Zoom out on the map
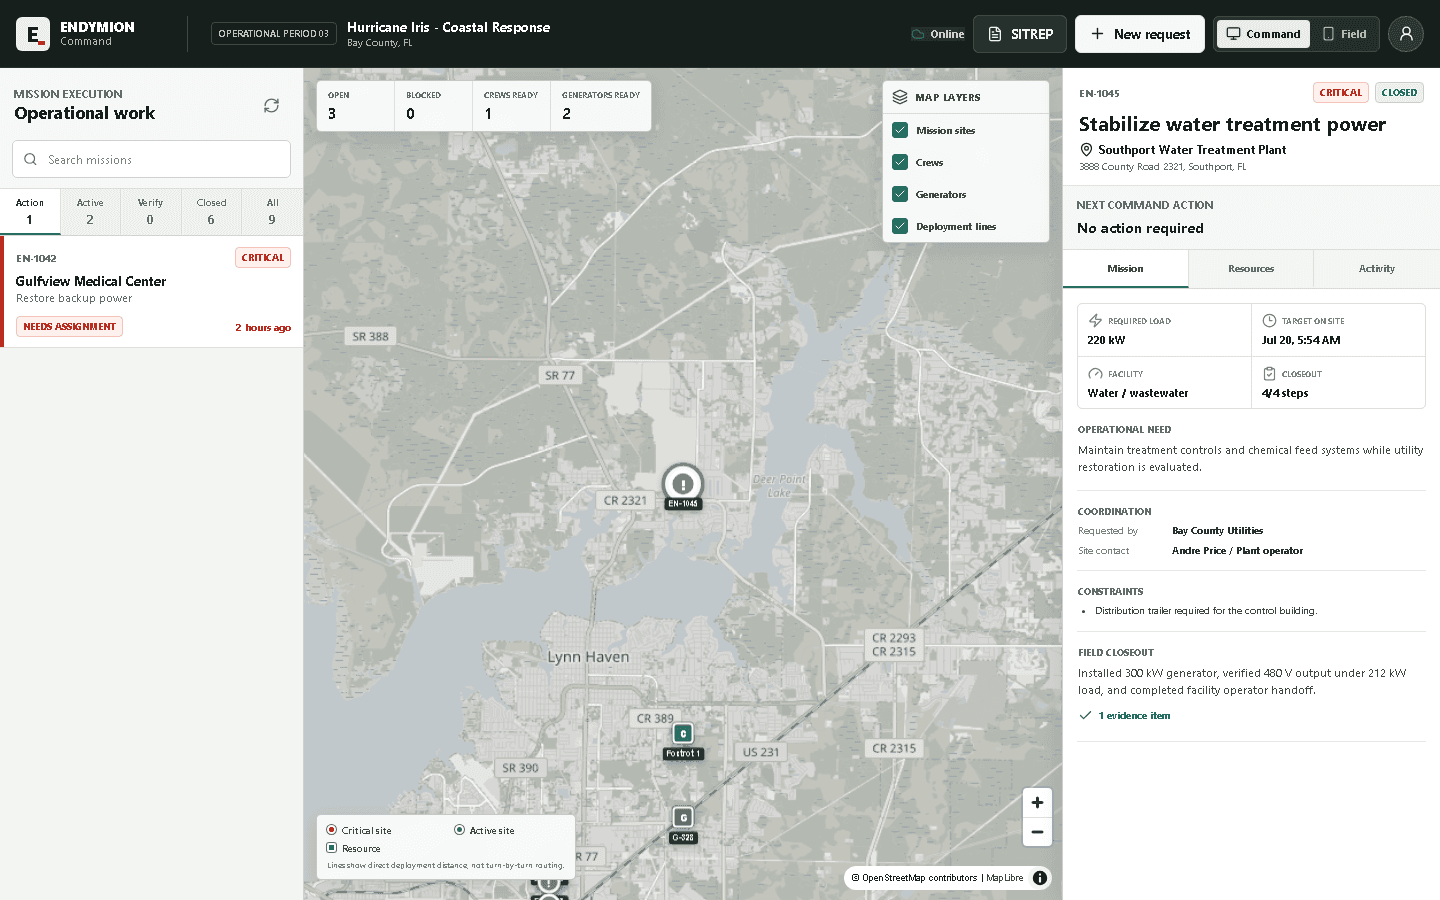1440x900 pixels. click(x=1037, y=832)
